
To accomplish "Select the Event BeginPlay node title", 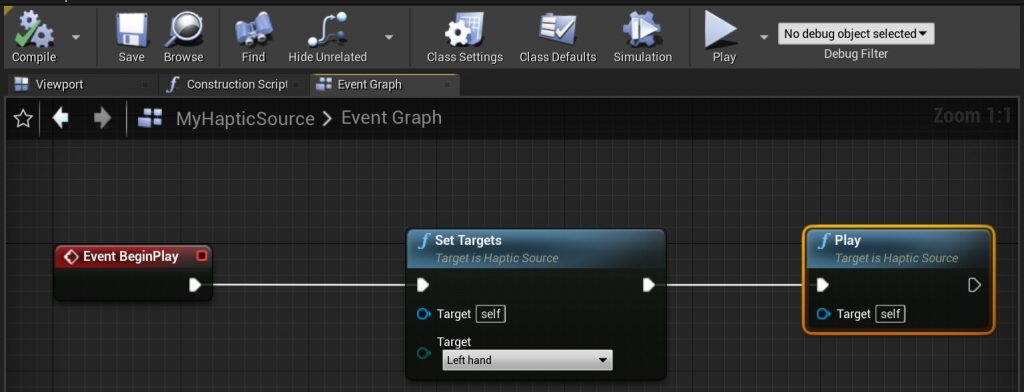I will 131,256.
